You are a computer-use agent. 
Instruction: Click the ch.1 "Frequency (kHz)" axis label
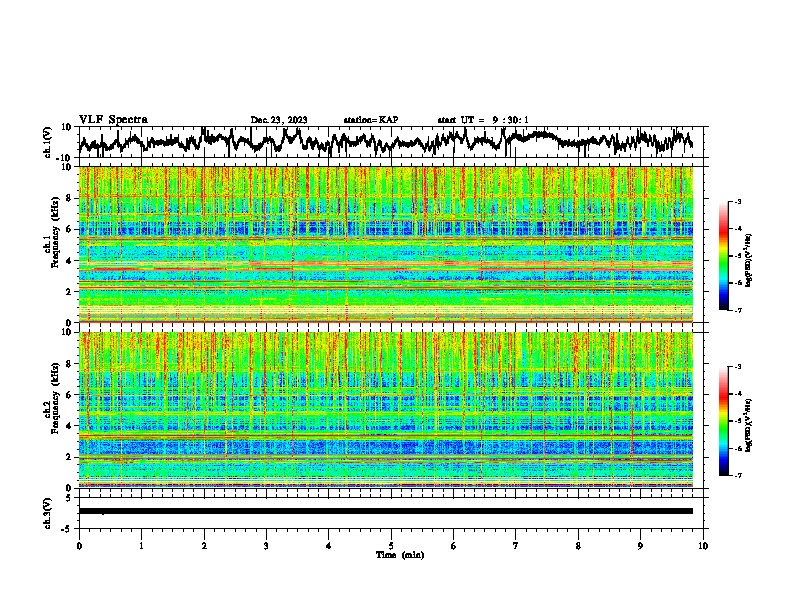click(x=55, y=233)
